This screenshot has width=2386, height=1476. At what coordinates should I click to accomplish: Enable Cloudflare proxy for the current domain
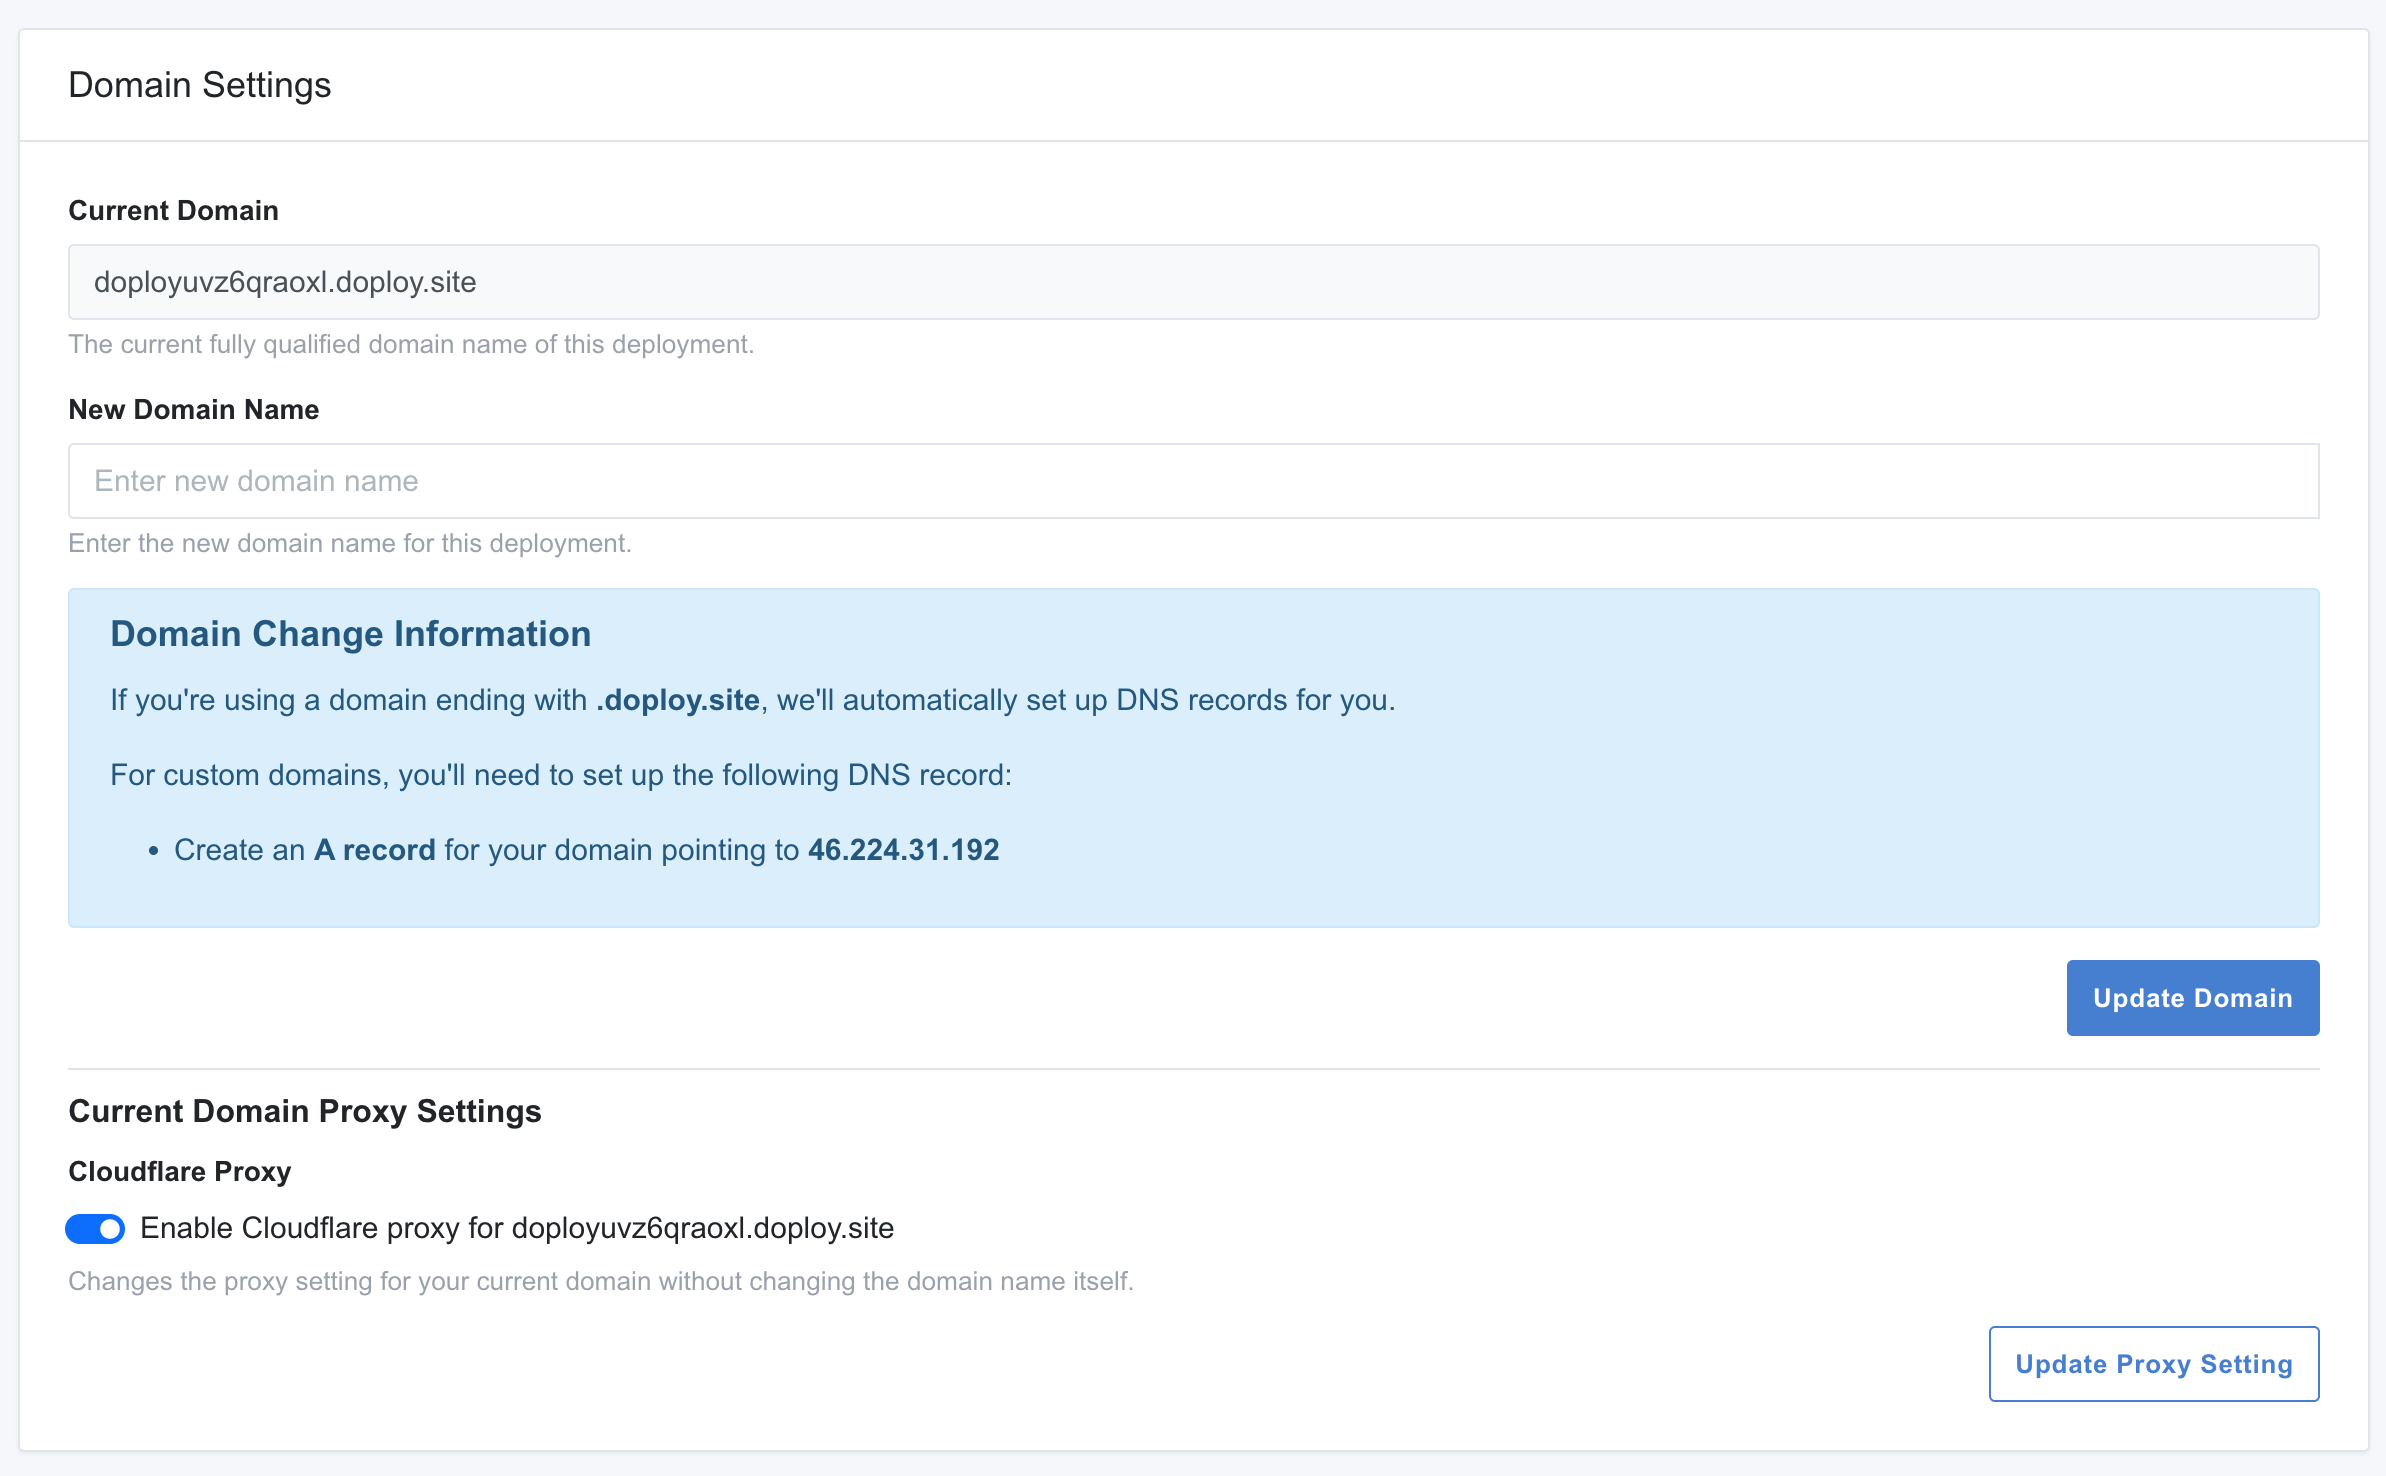click(x=95, y=1228)
